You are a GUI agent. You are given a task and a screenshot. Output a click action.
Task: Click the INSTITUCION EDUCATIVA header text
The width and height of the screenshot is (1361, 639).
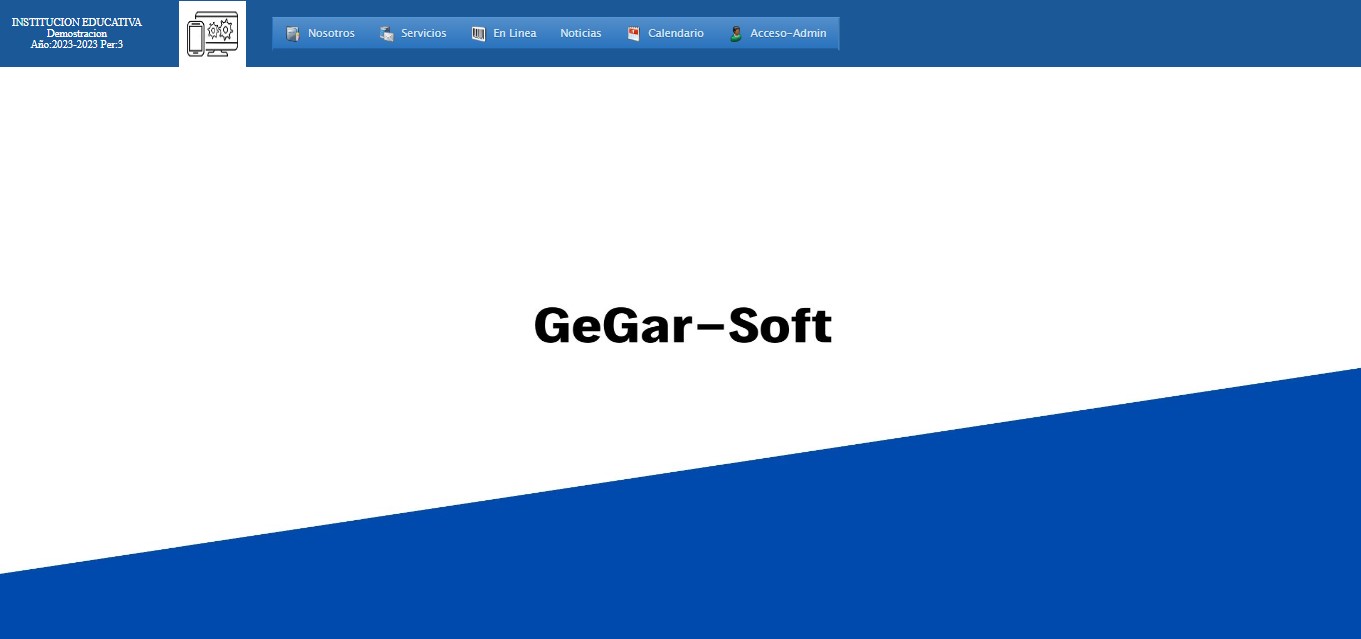[77, 22]
